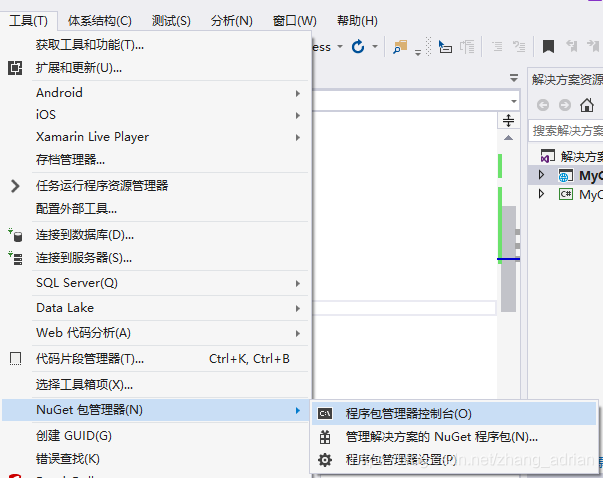This screenshot has height=478, width=603.
Task: Click Solution Explorer back arrow icon
Action: (x=543, y=105)
